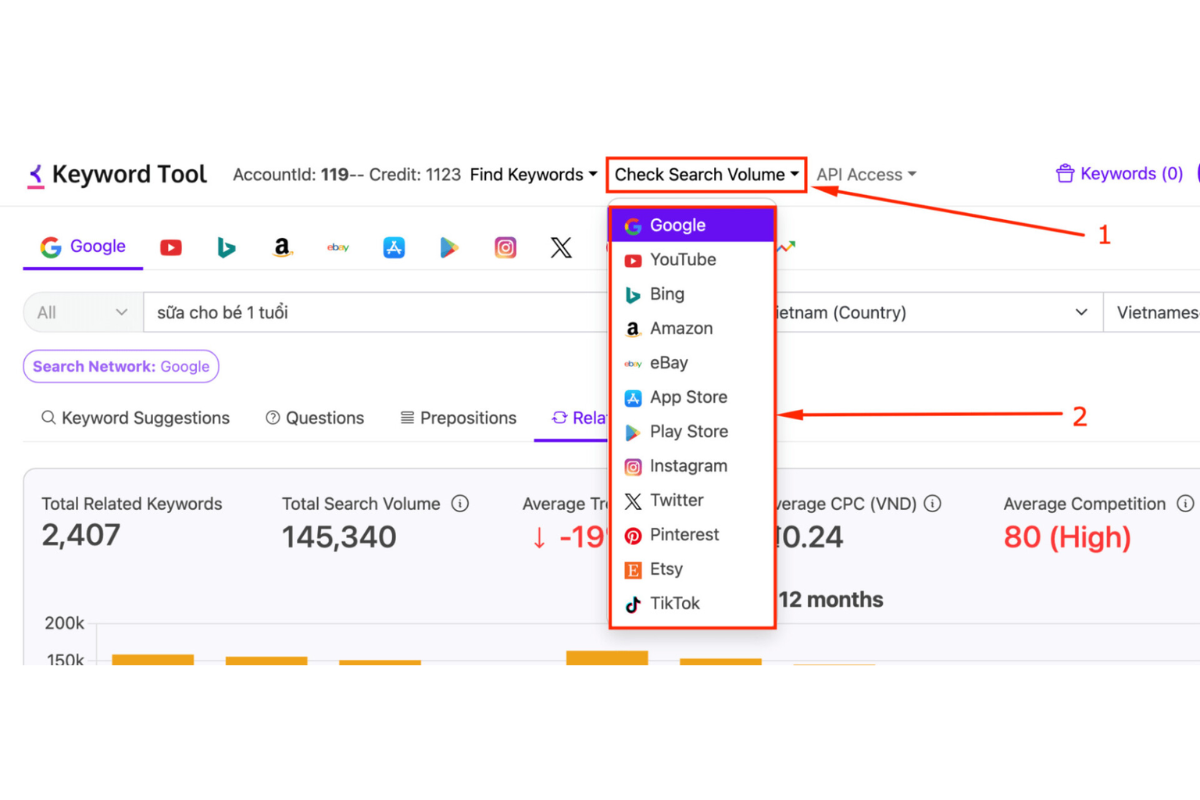Click the YouTube platform icon tab
The height and width of the screenshot is (800, 1200).
tap(171, 247)
